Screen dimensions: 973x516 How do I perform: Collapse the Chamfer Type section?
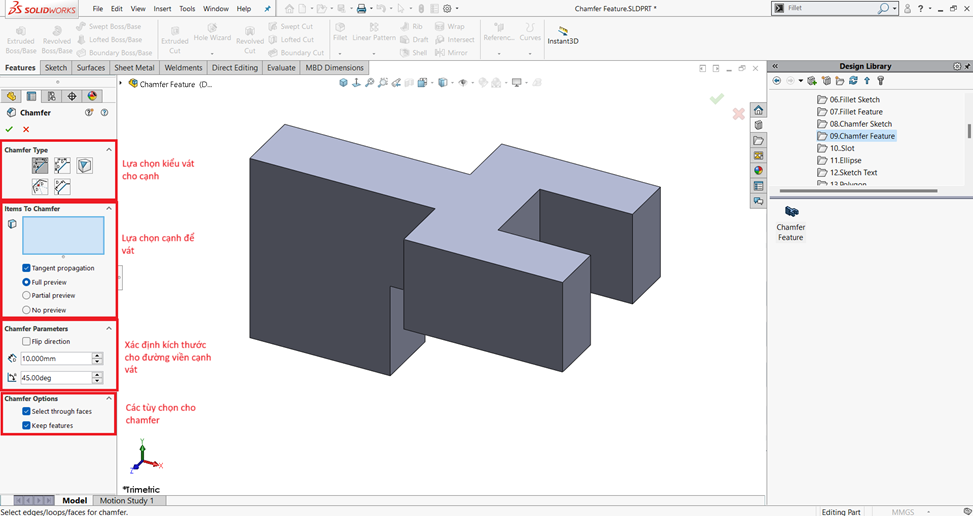coord(109,150)
